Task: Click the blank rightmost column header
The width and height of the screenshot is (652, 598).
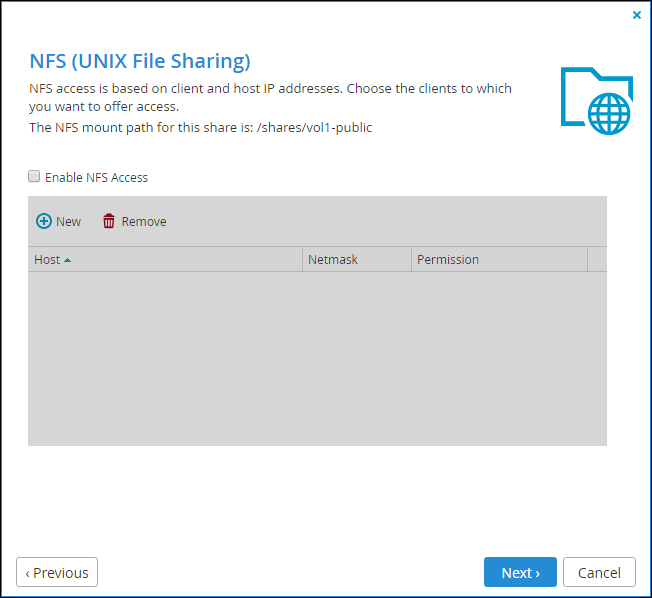Action: point(597,259)
